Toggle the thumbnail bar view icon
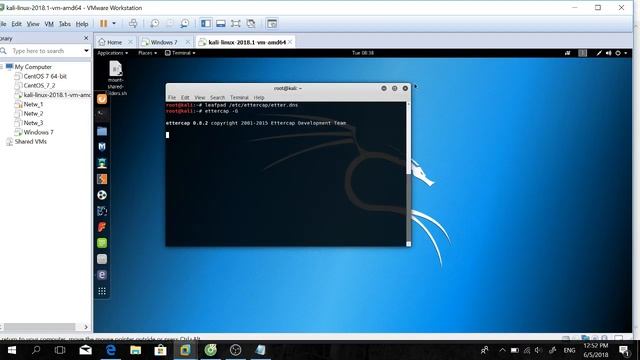640x360 pixels. (x=221, y=24)
